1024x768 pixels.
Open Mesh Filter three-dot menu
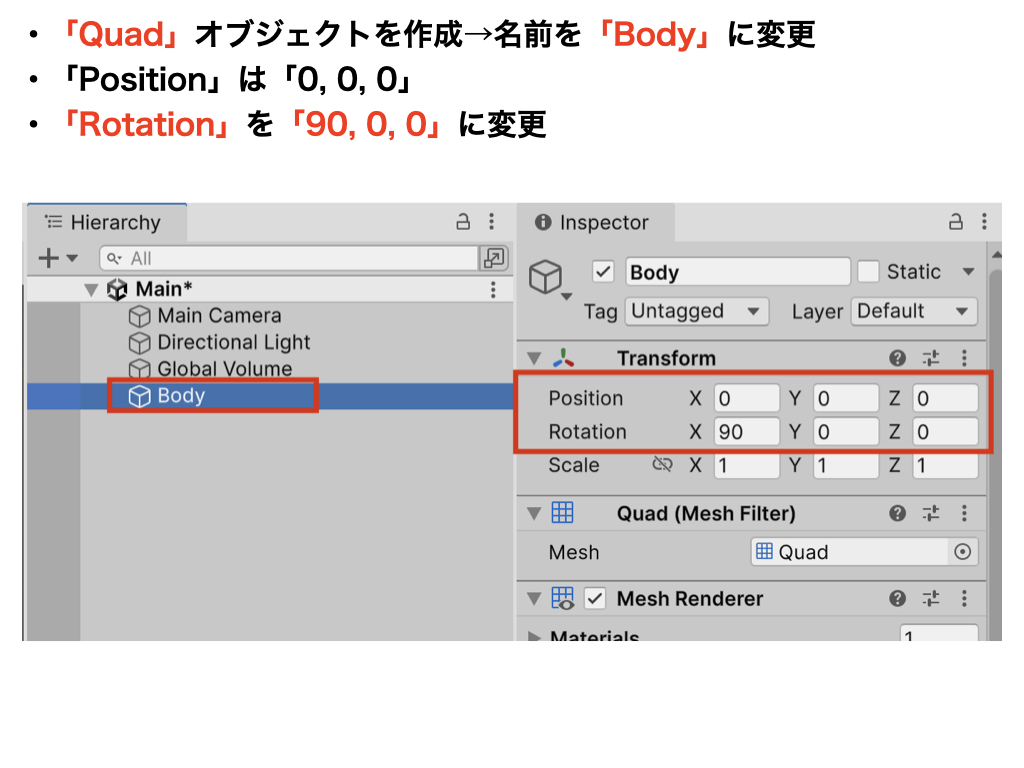pyautogui.click(x=964, y=513)
